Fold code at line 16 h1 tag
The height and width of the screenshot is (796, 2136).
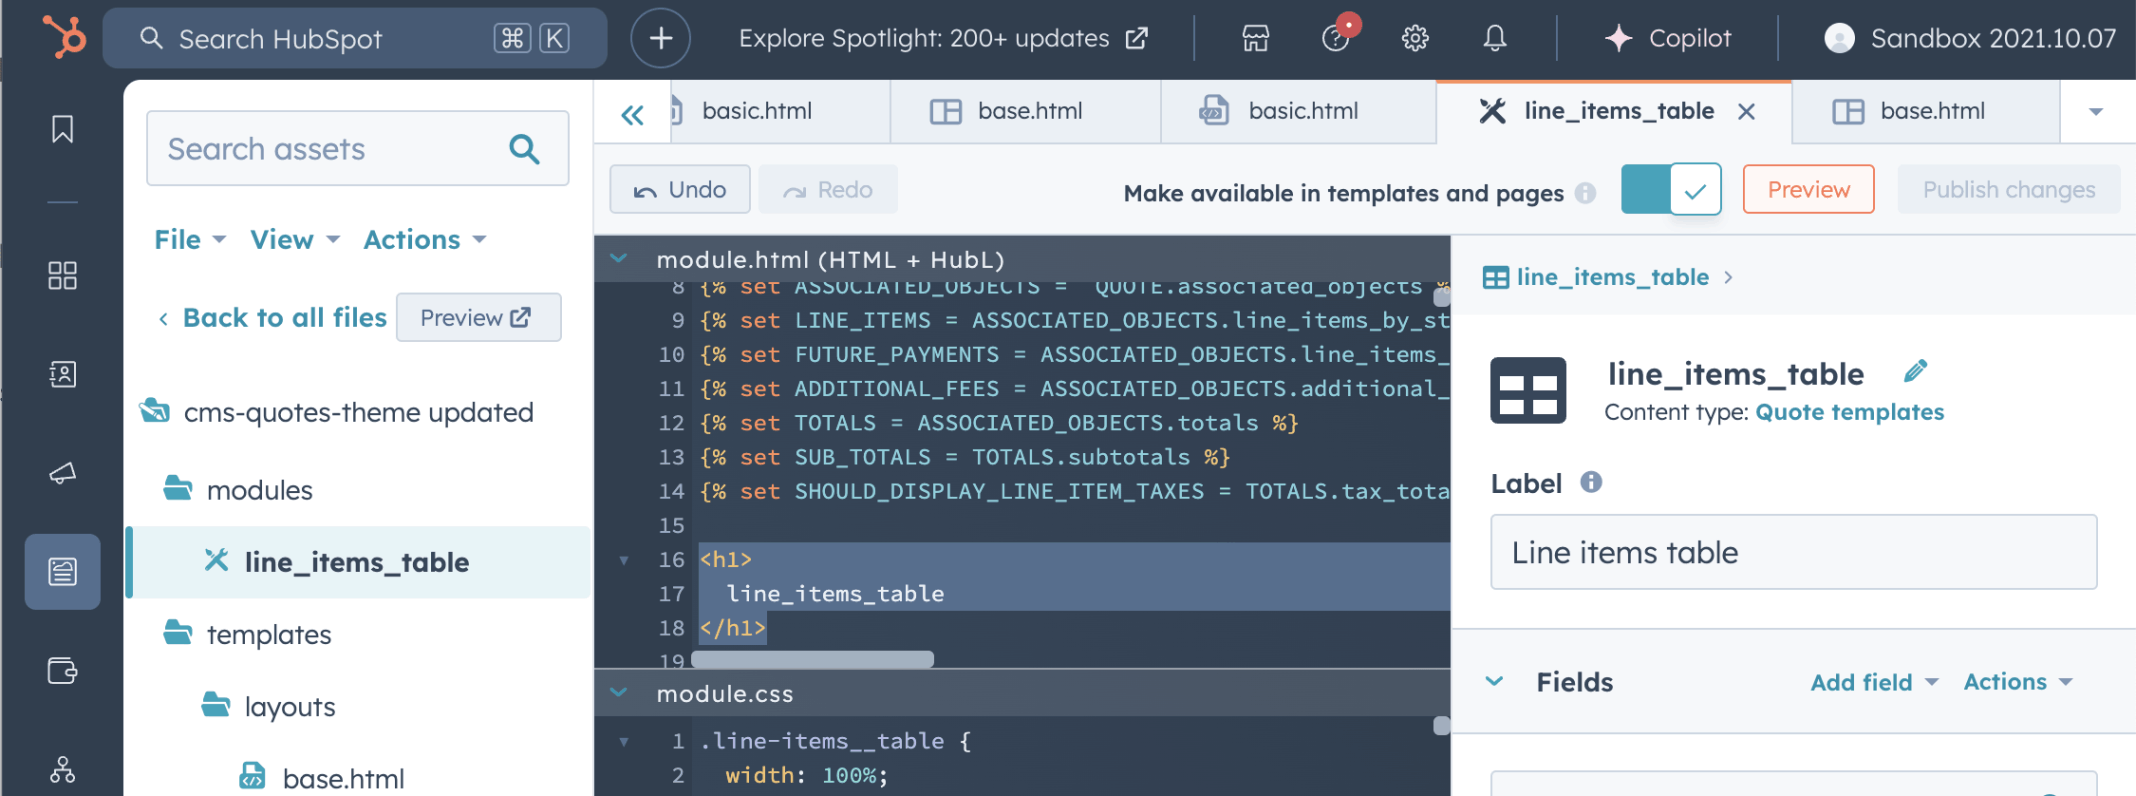click(x=624, y=560)
